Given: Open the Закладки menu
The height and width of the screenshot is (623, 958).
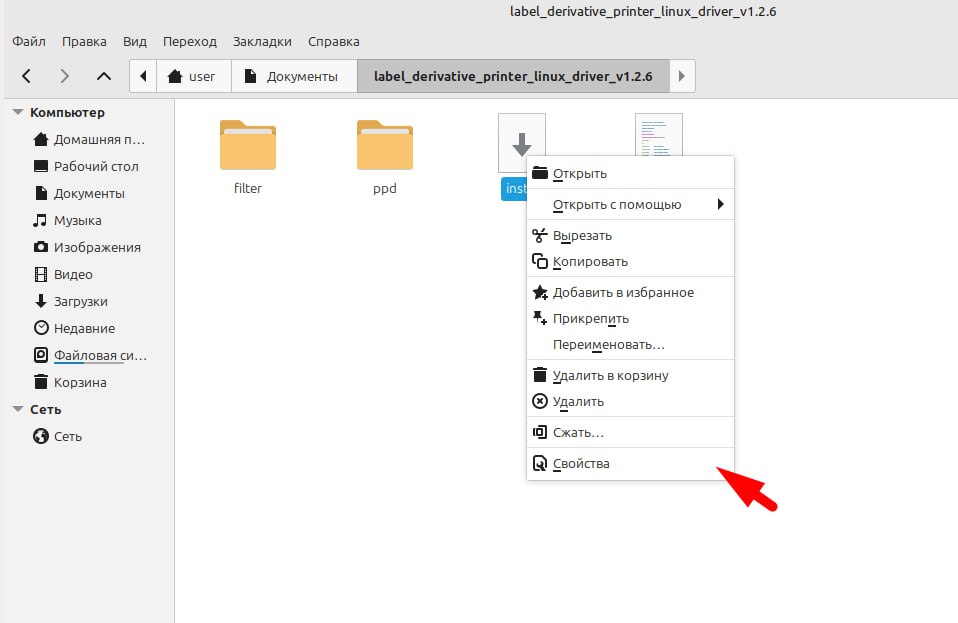Looking at the screenshot, I should point(262,42).
